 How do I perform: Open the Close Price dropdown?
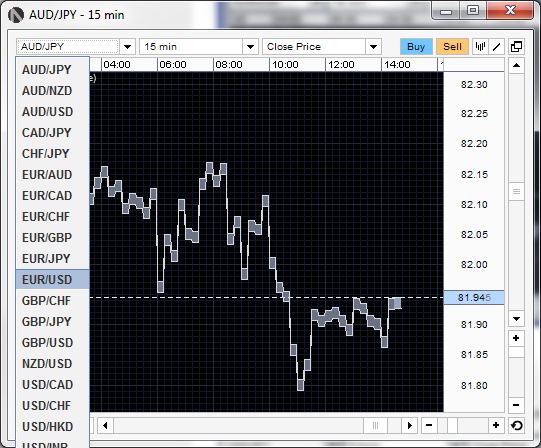(x=373, y=47)
